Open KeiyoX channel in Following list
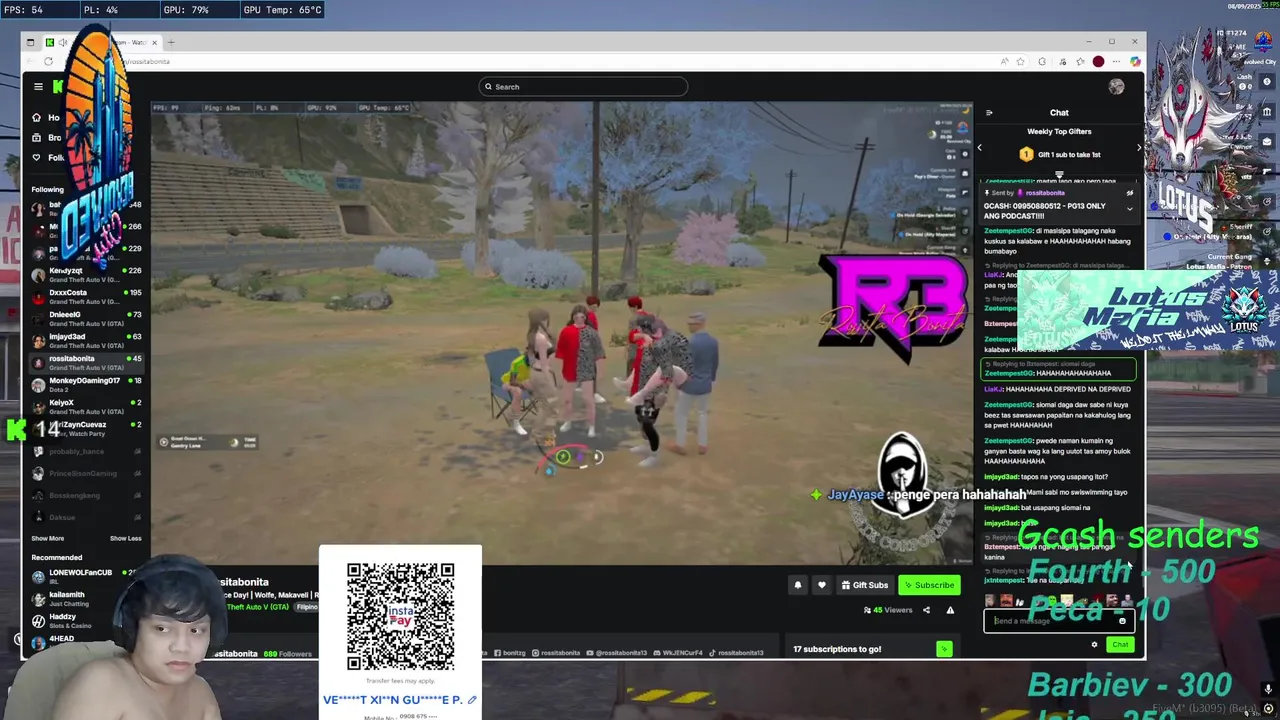Screen dimensions: 1280x720 point(87,407)
